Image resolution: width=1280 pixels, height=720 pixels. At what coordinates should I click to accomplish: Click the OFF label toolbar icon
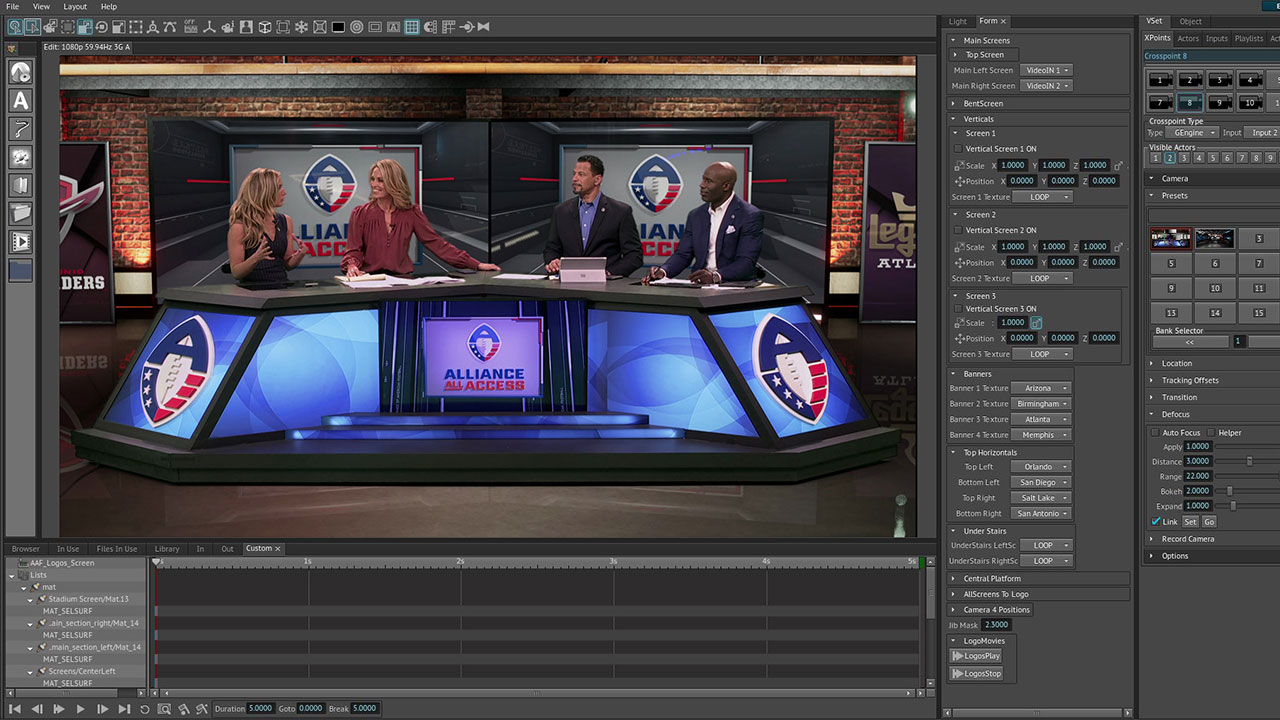[190, 27]
